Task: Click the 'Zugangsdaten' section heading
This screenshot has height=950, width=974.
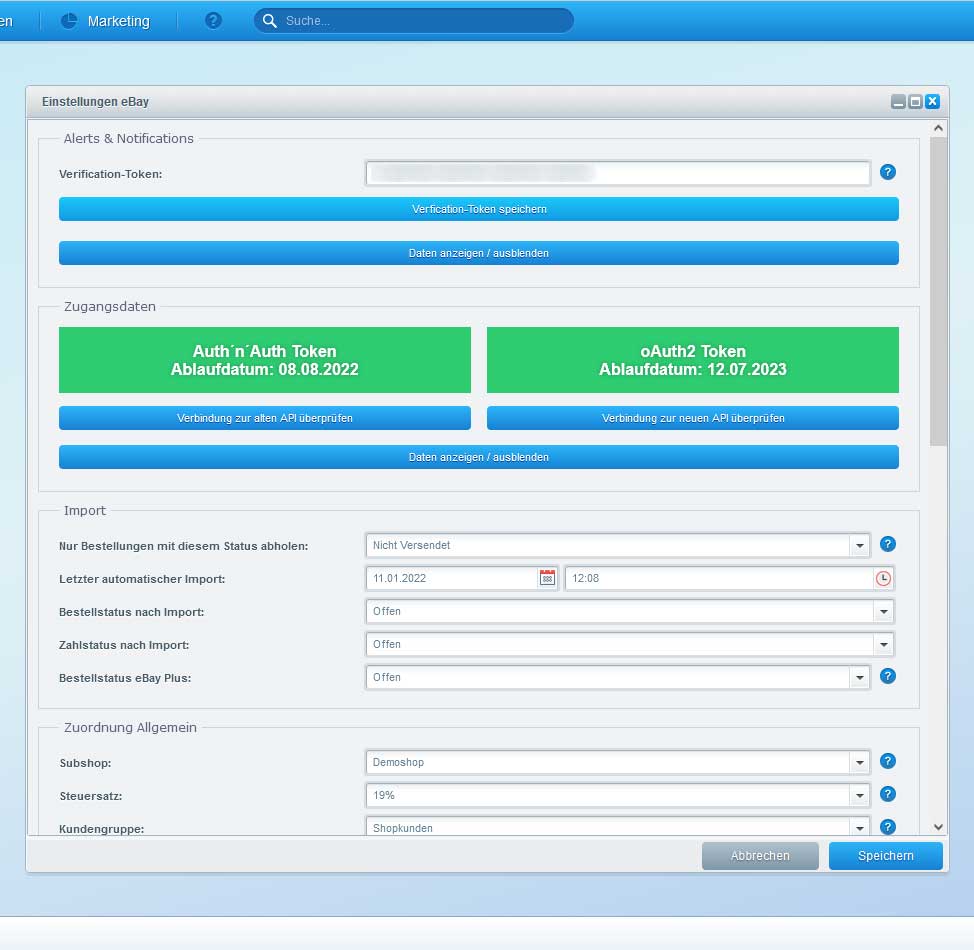Action: (110, 306)
